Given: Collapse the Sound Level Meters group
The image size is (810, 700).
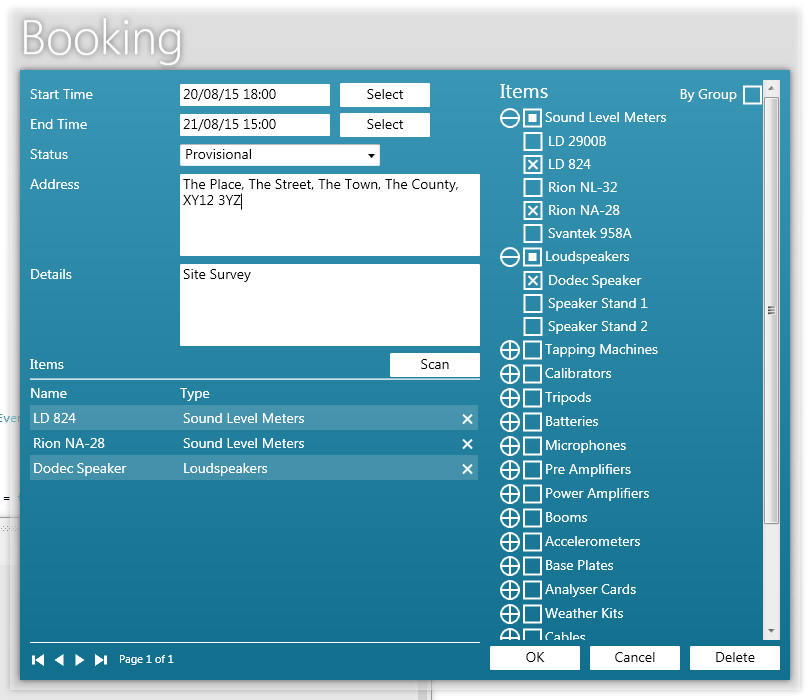Looking at the screenshot, I should pos(509,118).
